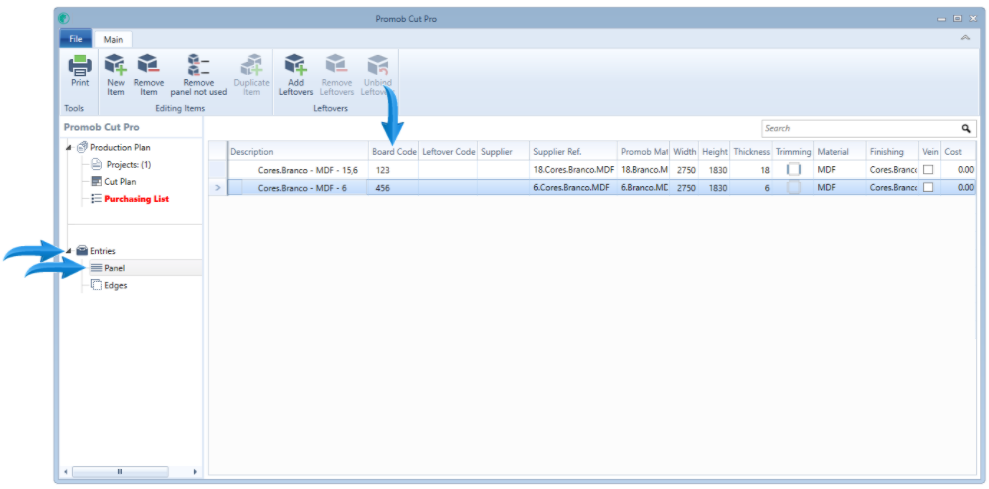This screenshot has height=489, width=989.
Task: Click the Trimming column header
Action: tap(793, 152)
